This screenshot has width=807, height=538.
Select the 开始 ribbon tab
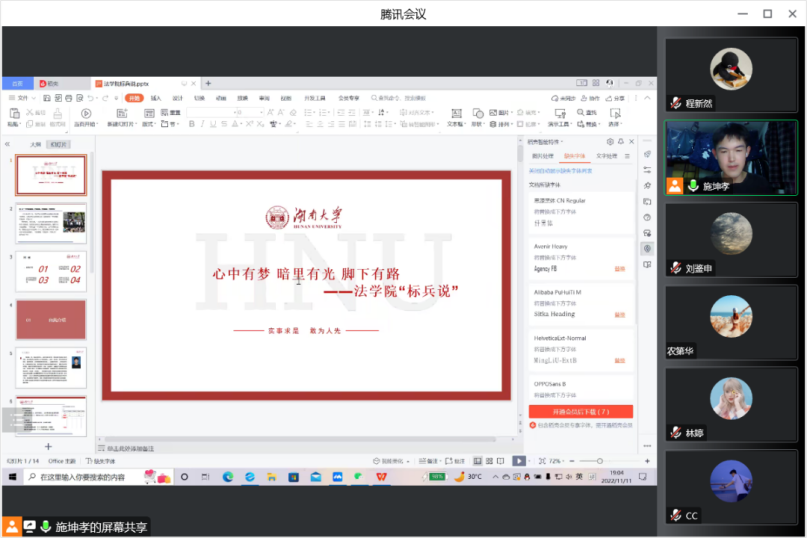pos(133,98)
